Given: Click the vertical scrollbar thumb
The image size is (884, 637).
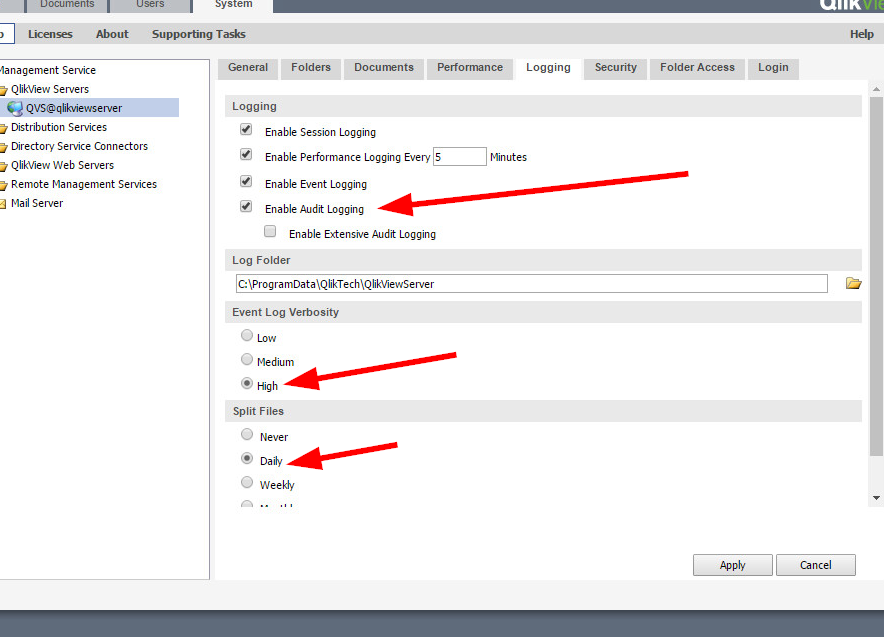Looking at the screenshot, I should click(x=876, y=276).
